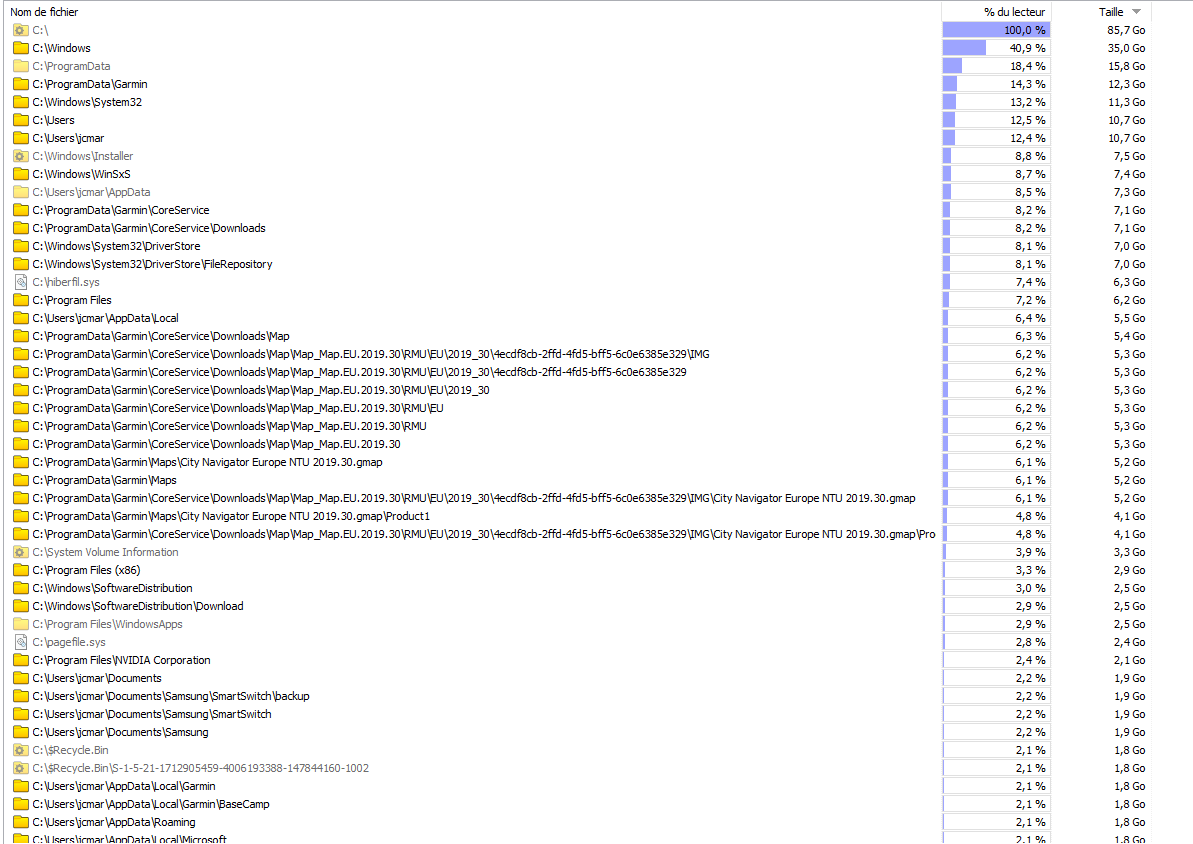Select the C:\Windows\SoftwareDistribution row

tap(578, 588)
